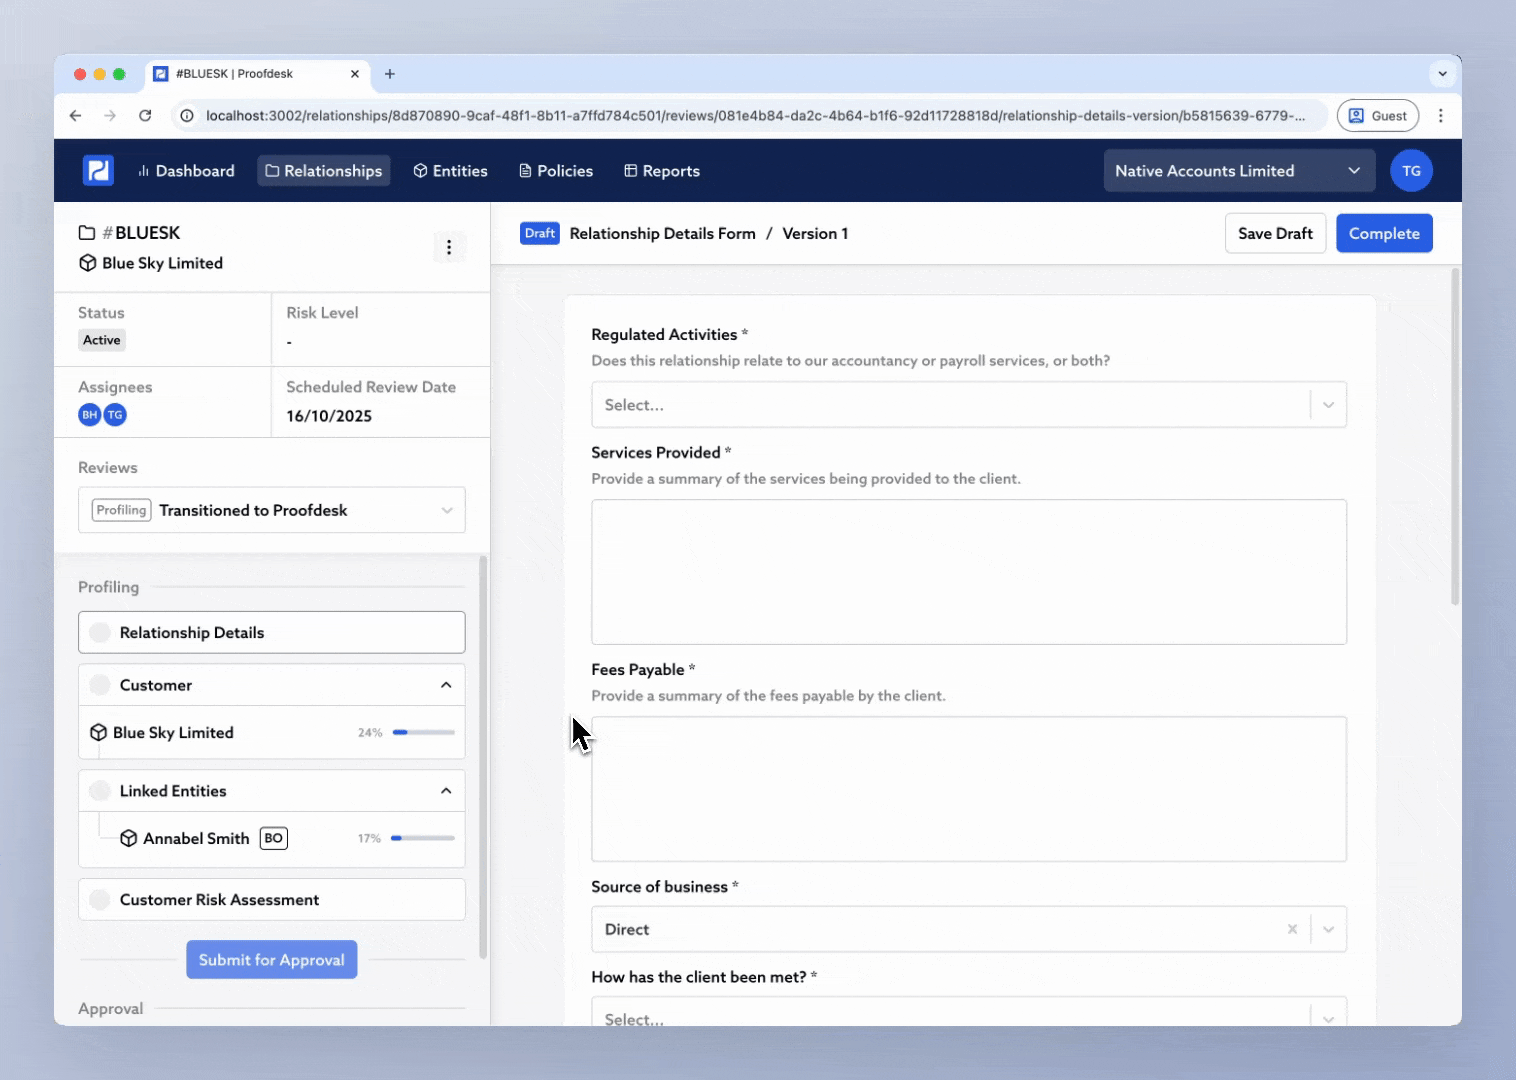Toggle the Customer Risk Assessment status circle
The height and width of the screenshot is (1080, 1516).
pos(100,900)
